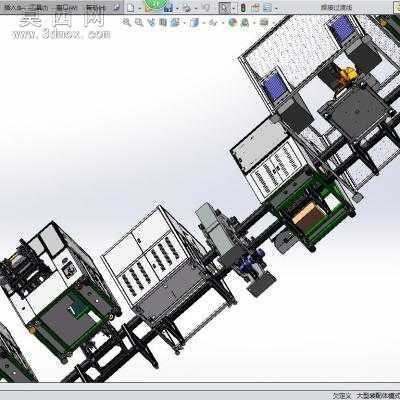
Task: Create a new document with the New icon
Action: point(131,8)
